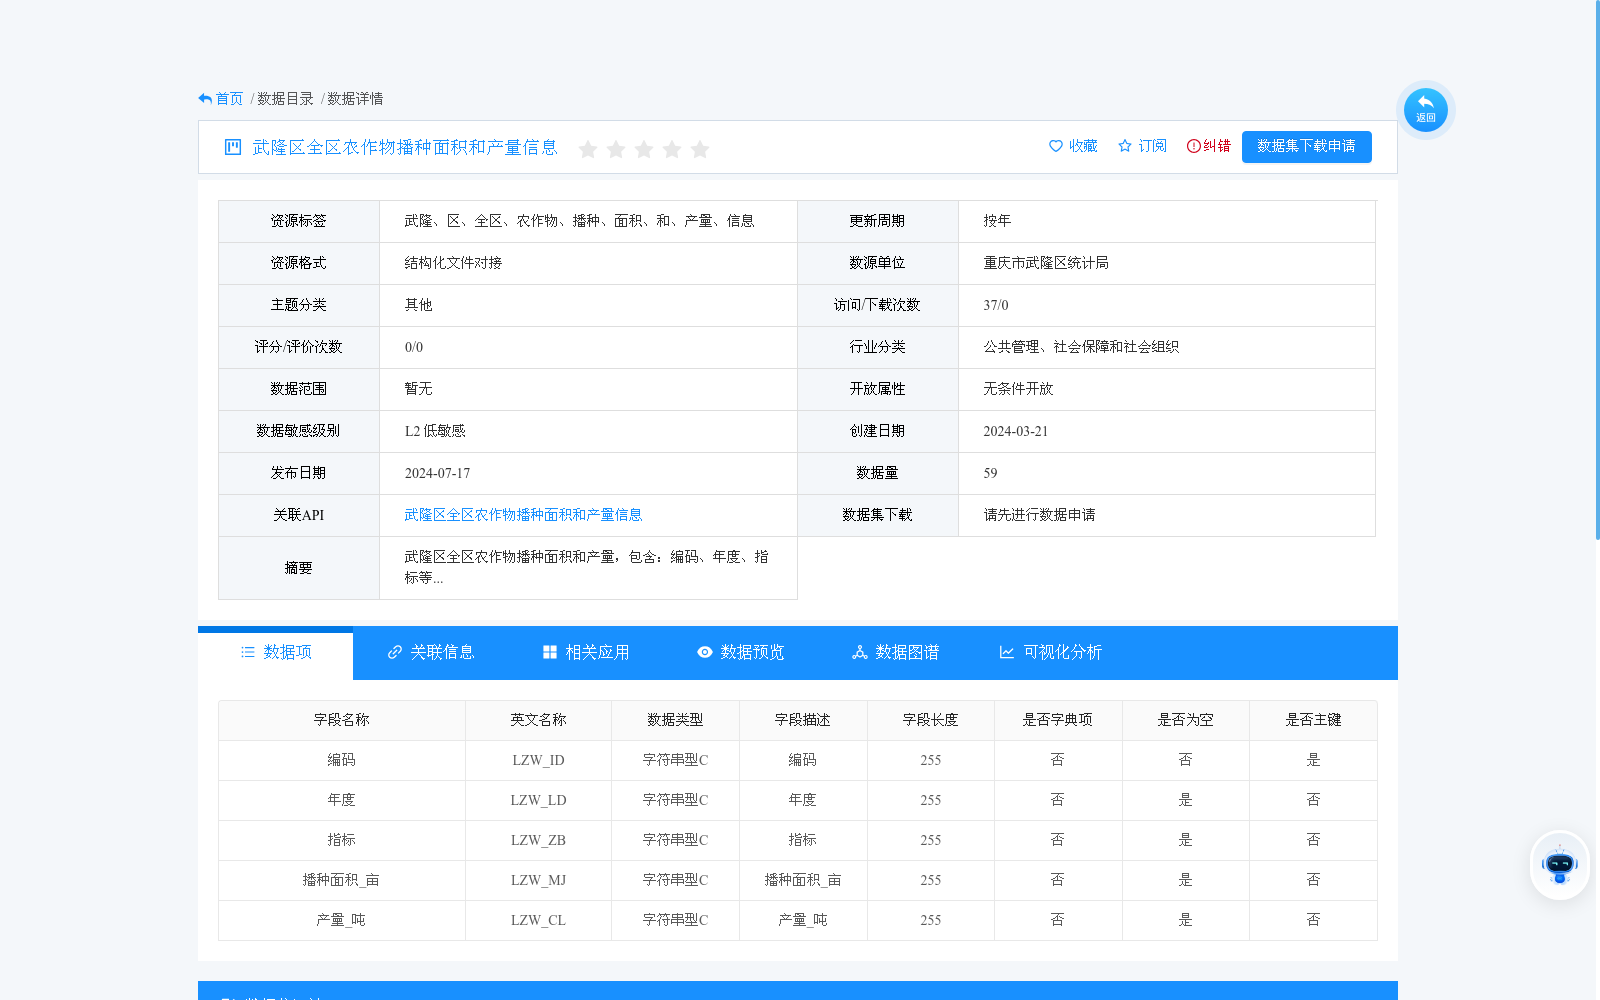
Task: Click the 可视化分析 chart icon
Action: coord(1006,652)
